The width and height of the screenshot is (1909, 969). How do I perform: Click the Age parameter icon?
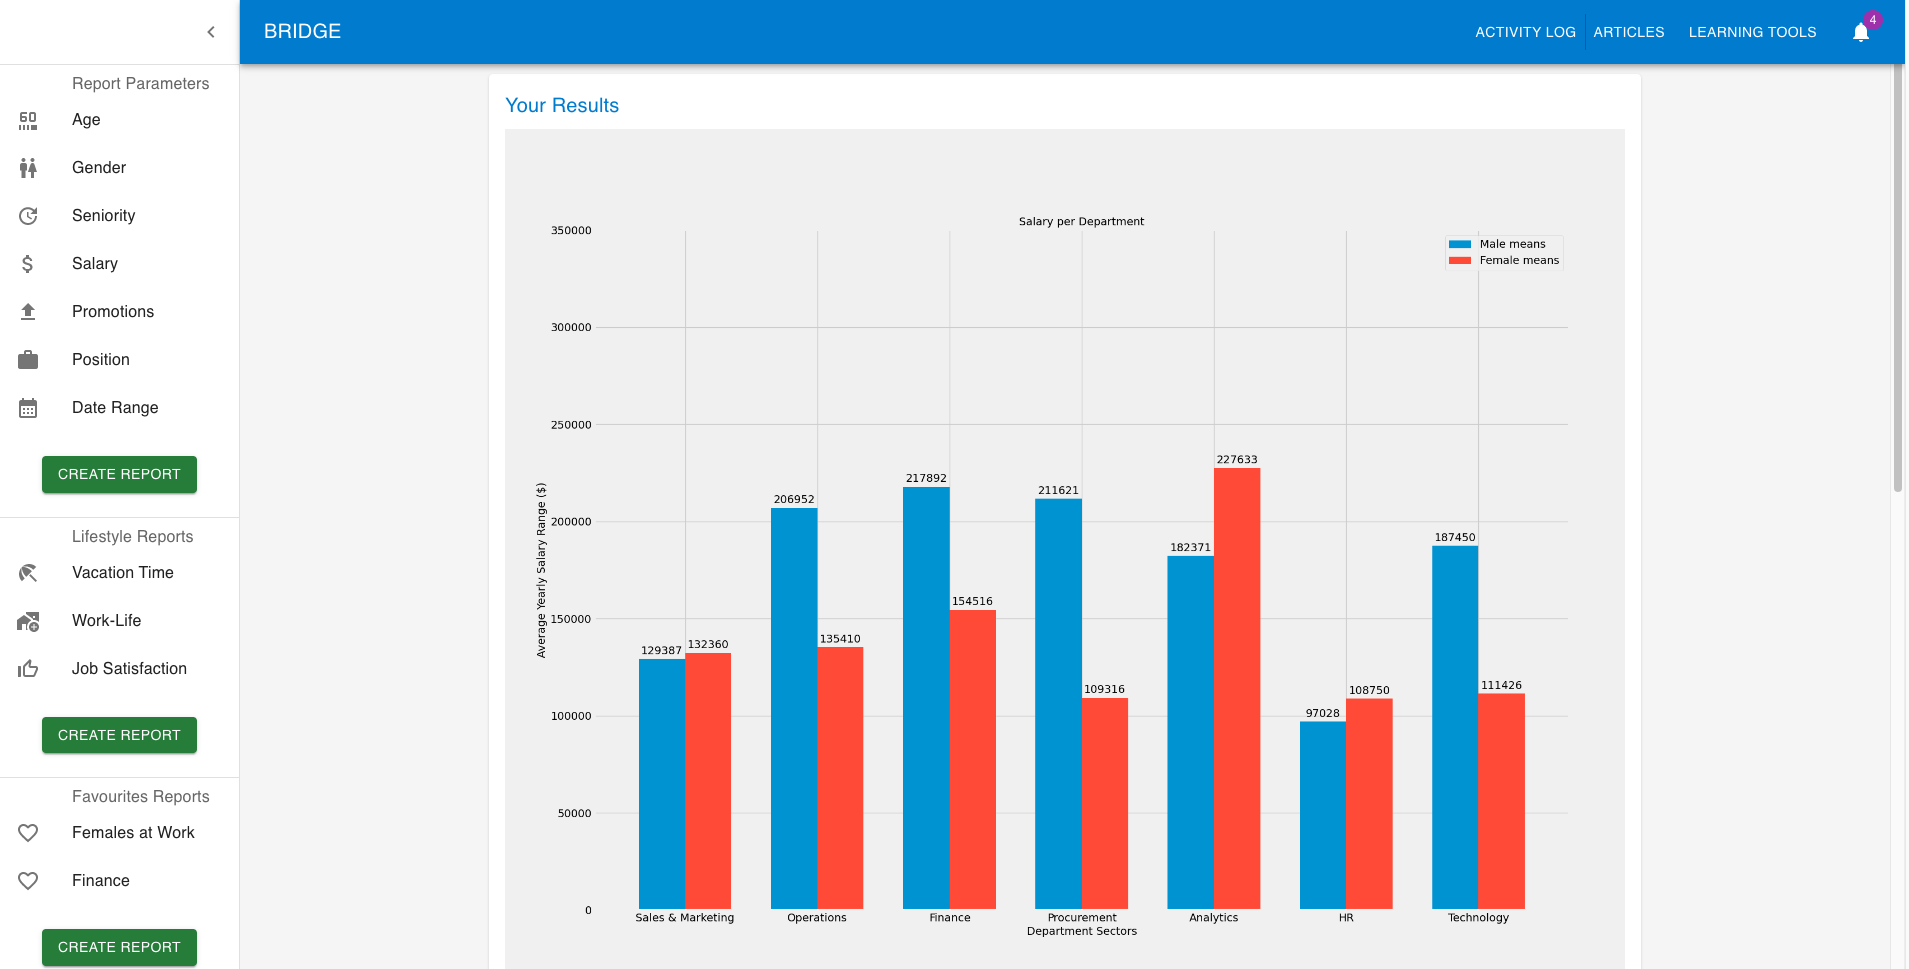[x=28, y=120]
